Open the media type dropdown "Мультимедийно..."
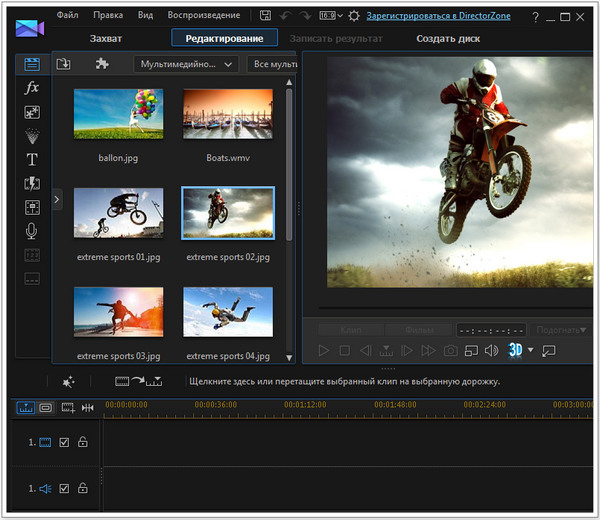Viewport: 600px width, 520px height. [x=186, y=64]
